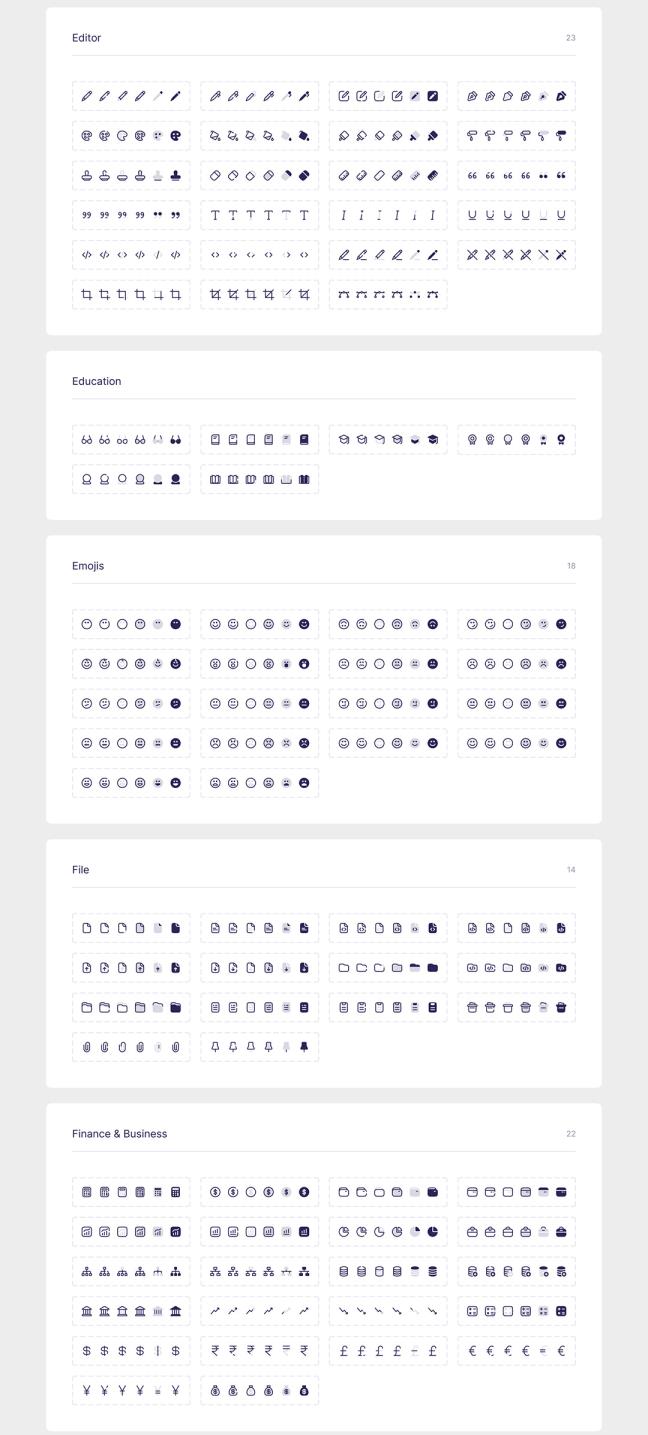The height and width of the screenshot is (1435, 648).
Task: Click the solid filled archive box icon
Action: tap(561, 1007)
